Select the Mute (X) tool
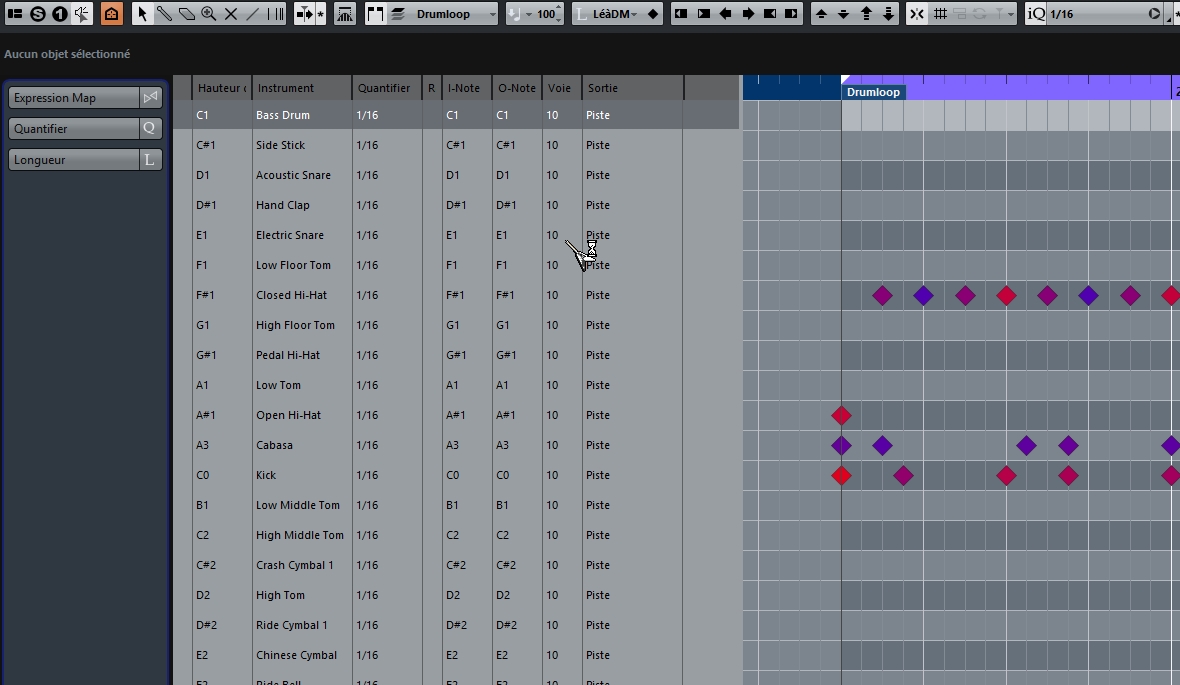Image resolution: width=1180 pixels, height=685 pixels. click(x=233, y=14)
